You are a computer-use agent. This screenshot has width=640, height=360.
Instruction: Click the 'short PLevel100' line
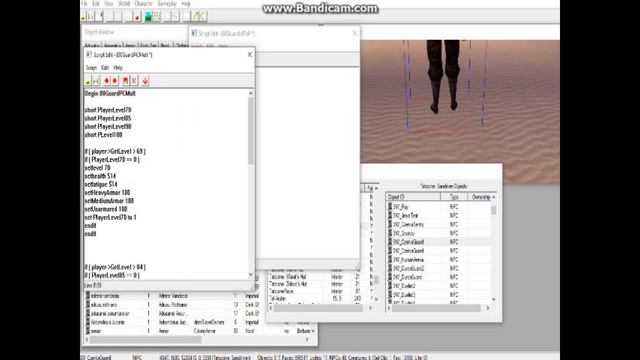[104, 135]
